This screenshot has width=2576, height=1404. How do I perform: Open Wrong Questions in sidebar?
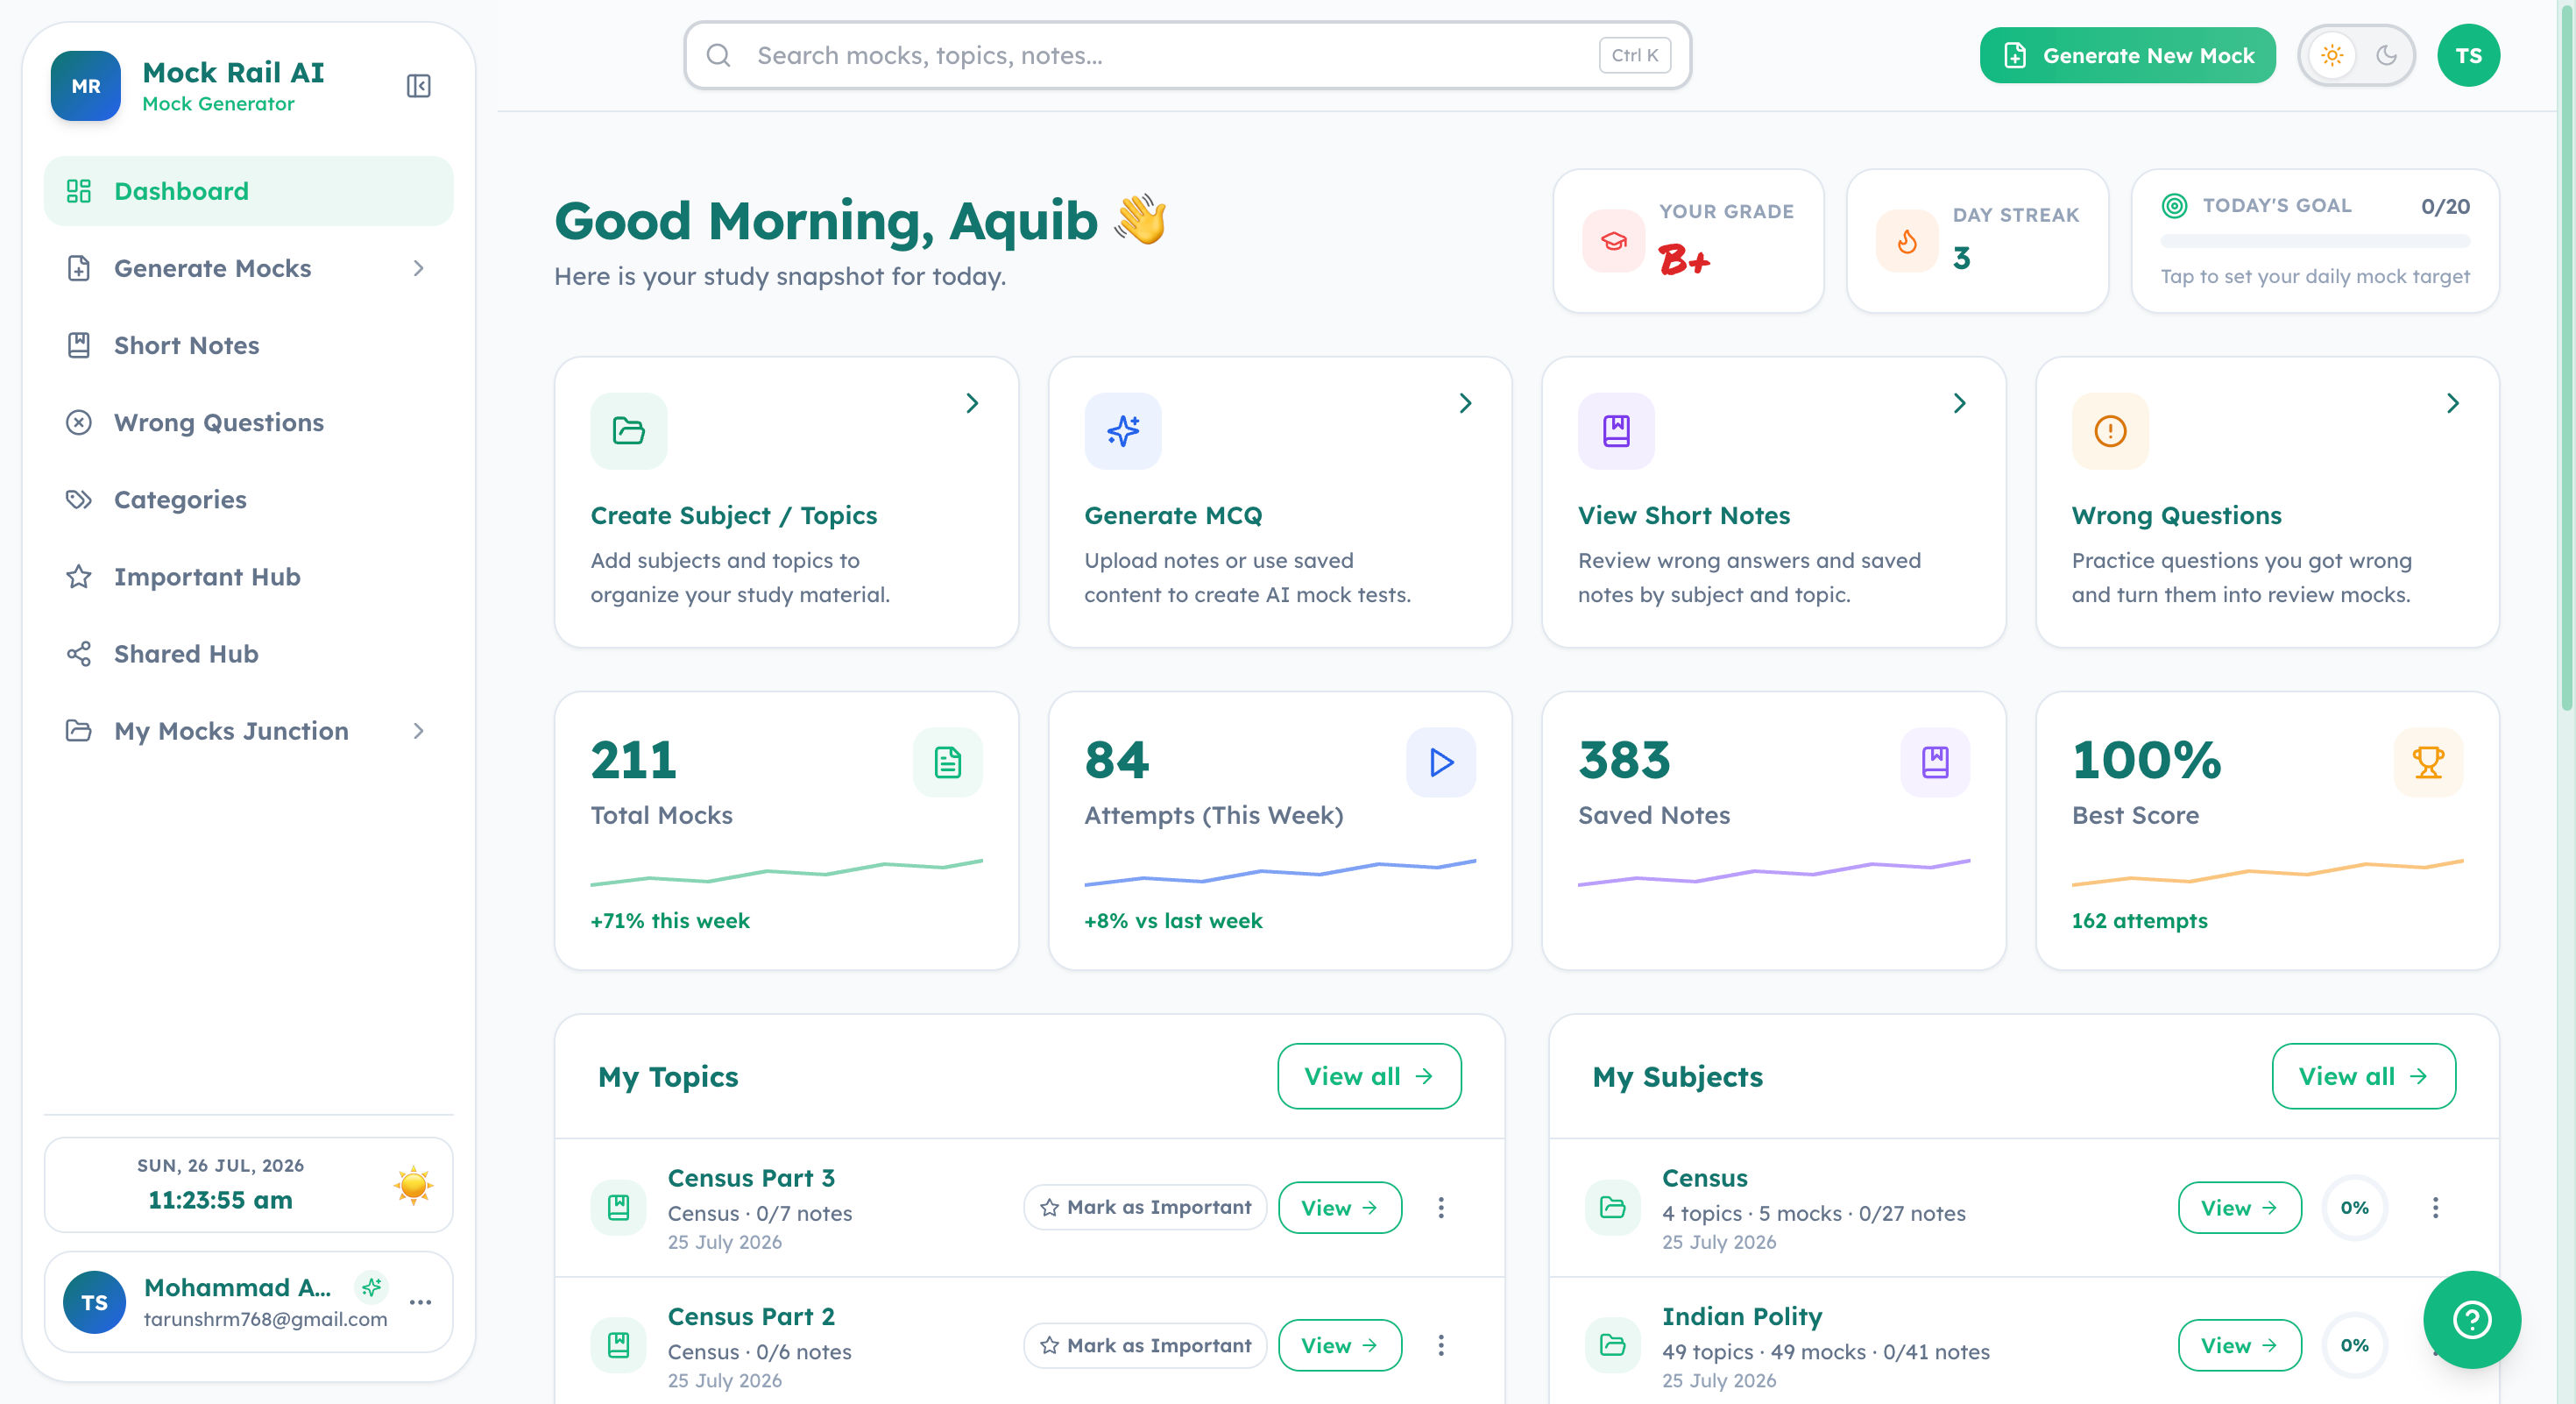[248, 422]
